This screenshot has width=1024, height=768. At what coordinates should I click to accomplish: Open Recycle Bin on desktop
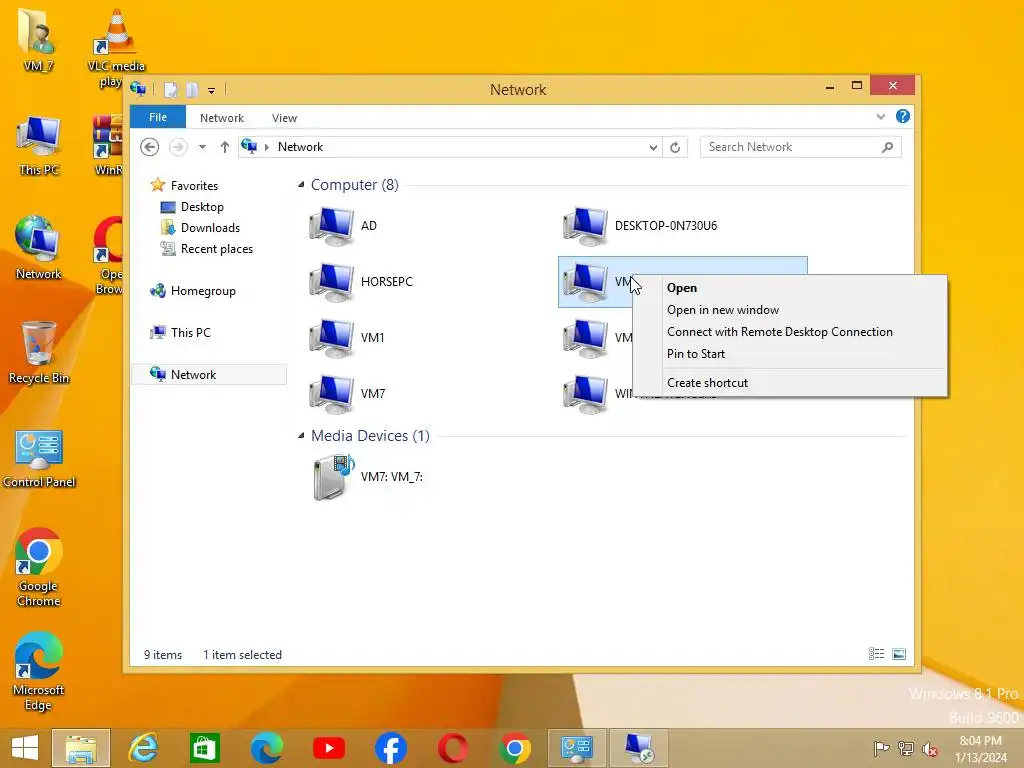click(x=39, y=353)
